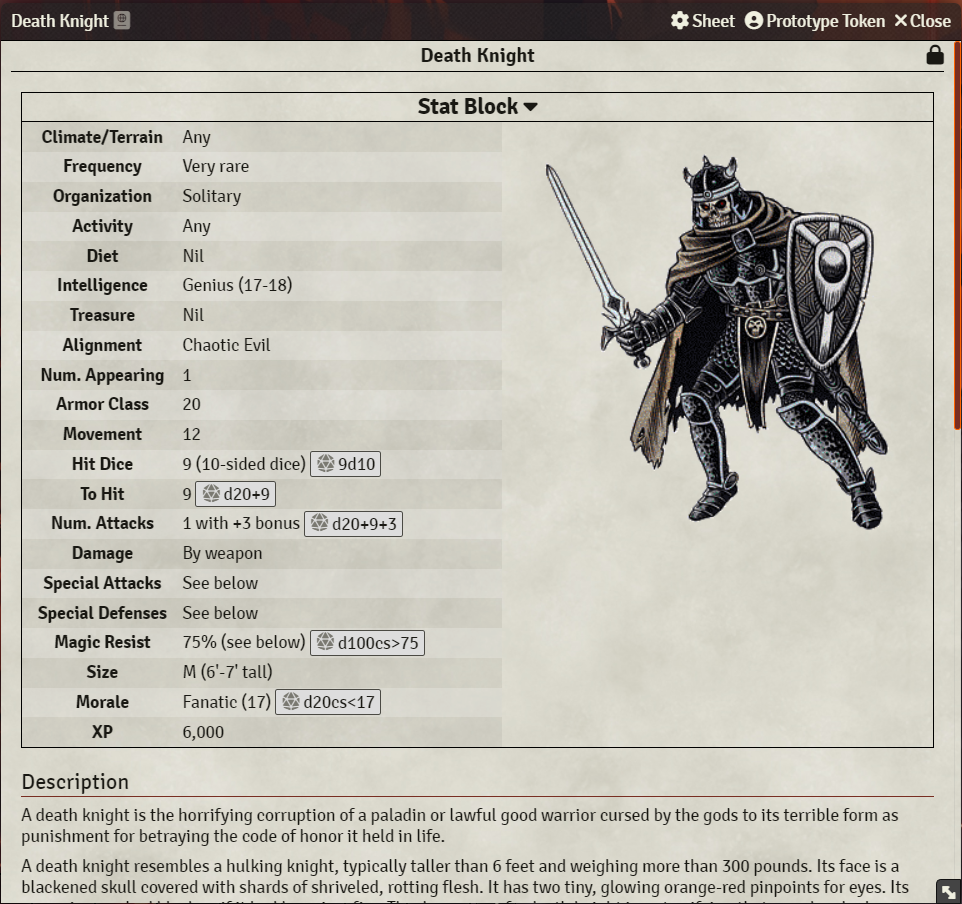Click dice icon on d20+9 roll

point(211,493)
